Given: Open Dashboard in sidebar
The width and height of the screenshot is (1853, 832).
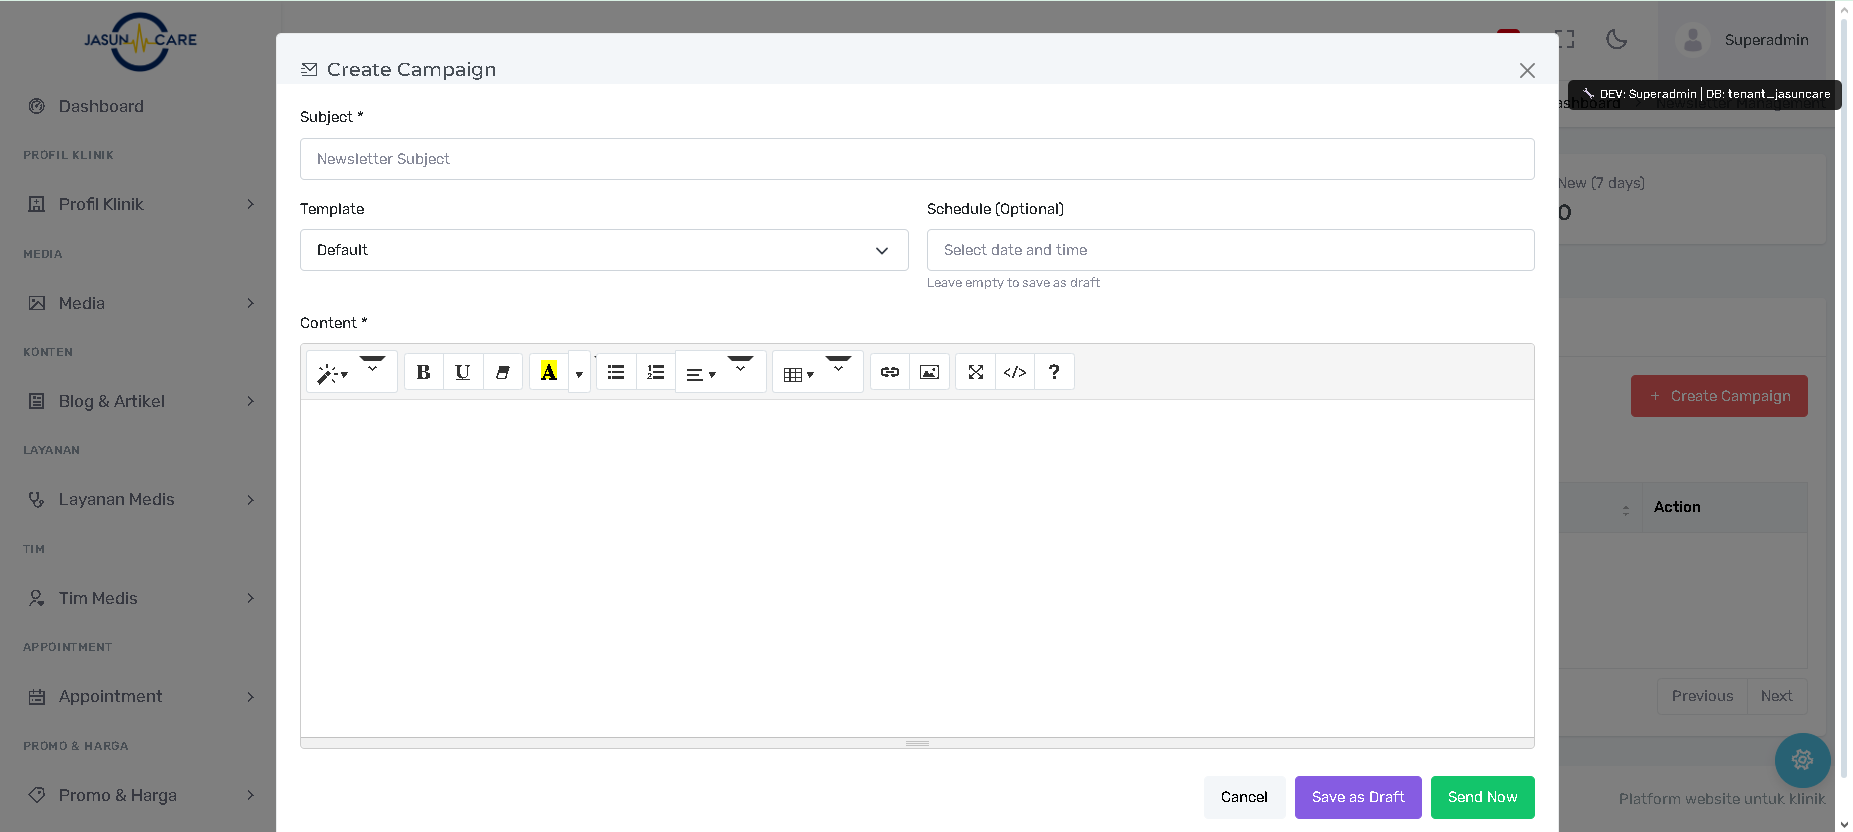Looking at the screenshot, I should [101, 106].
